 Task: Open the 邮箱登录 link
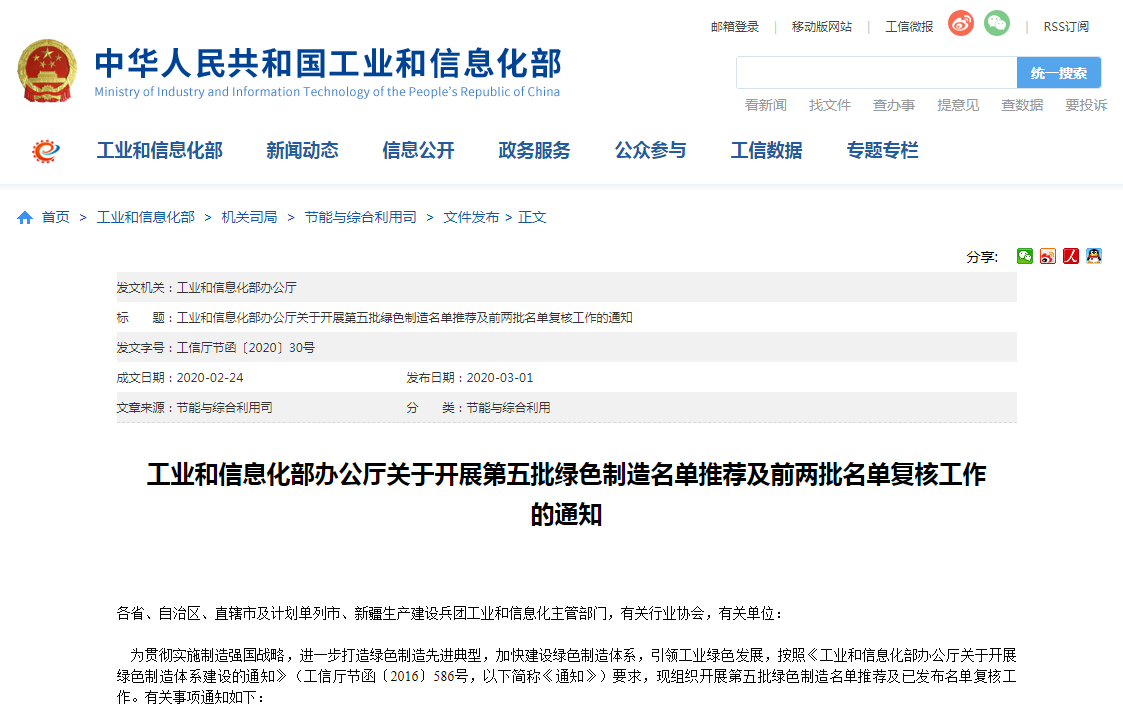(x=735, y=27)
